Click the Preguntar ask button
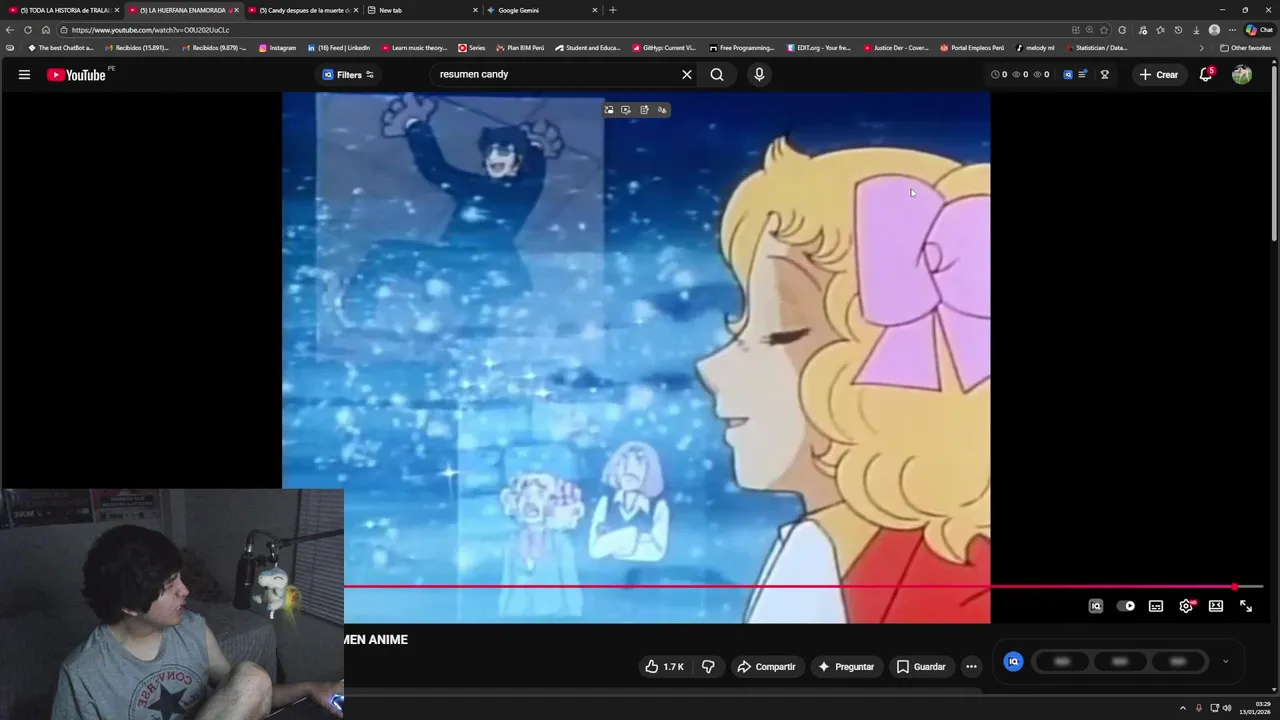The width and height of the screenshot is (1280, 720). (846, 667)
